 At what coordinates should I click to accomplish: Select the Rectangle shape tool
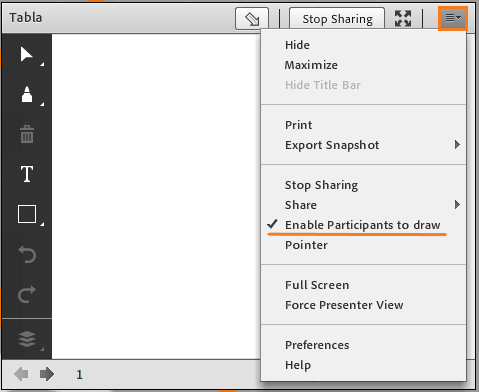point(27,214)
